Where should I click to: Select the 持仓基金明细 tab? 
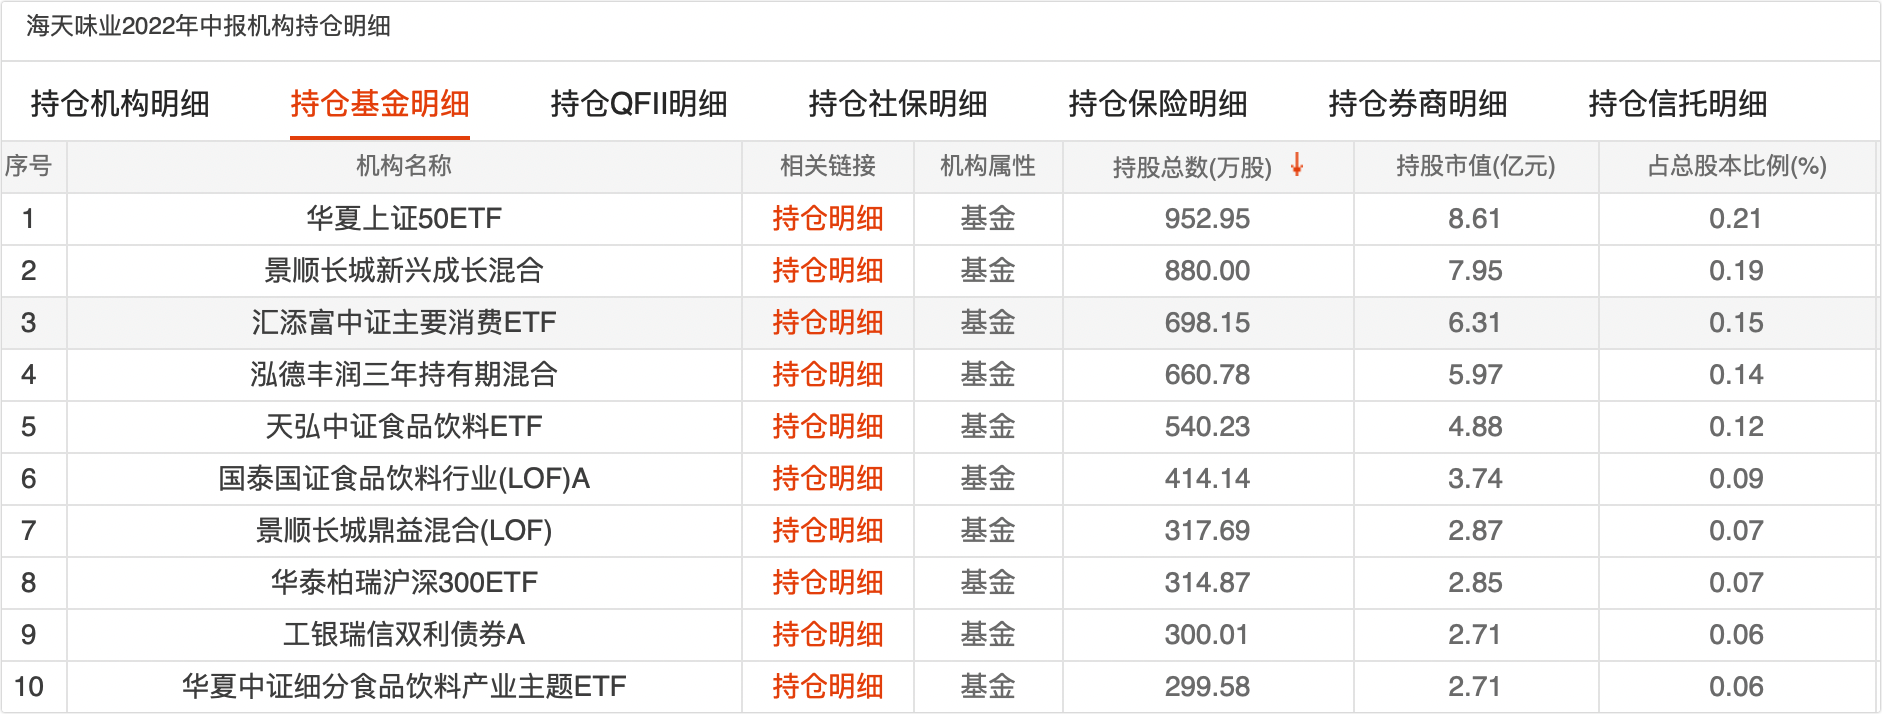point(380,104)
